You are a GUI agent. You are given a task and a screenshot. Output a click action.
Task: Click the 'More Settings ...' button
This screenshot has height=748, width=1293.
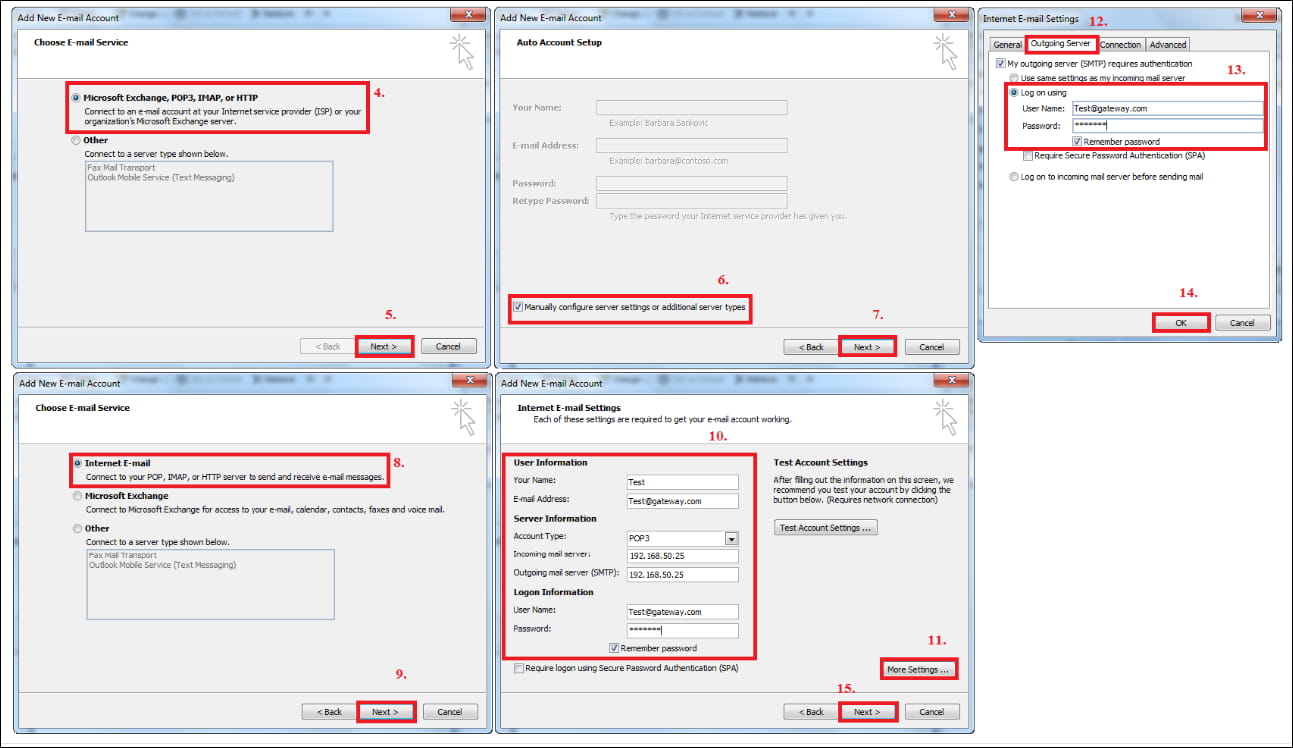click(919, 669)
